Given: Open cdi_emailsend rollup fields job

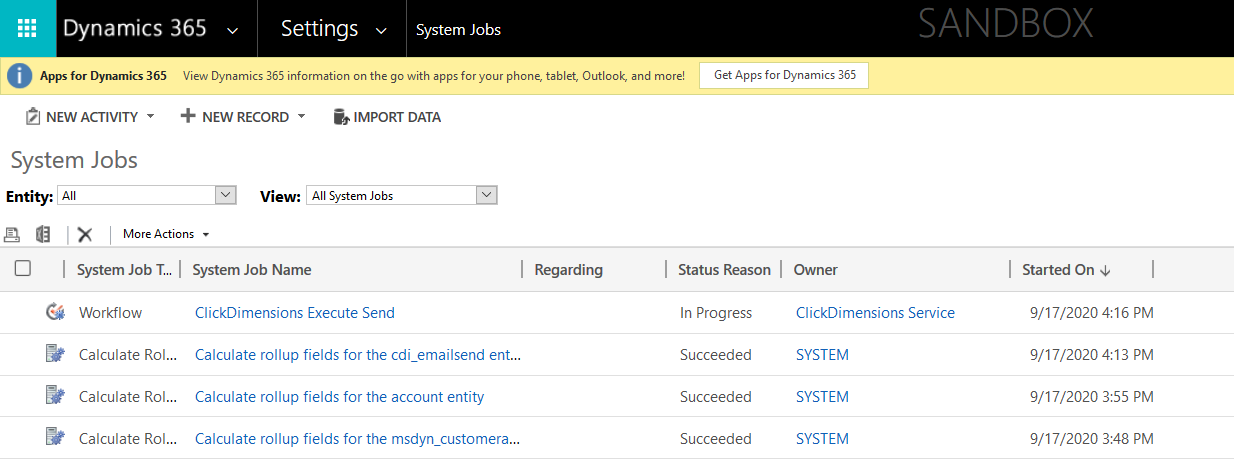Looking at the screenshot, I should tap(358, 355).
